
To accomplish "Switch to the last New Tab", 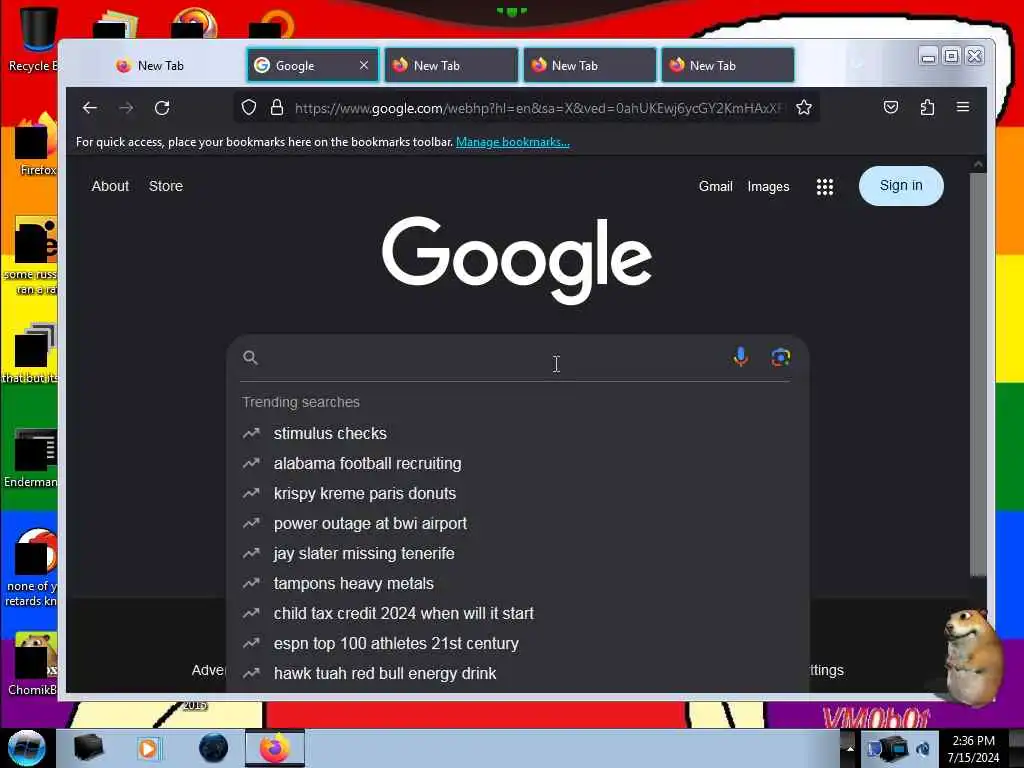I will click(x=728, y=65).
